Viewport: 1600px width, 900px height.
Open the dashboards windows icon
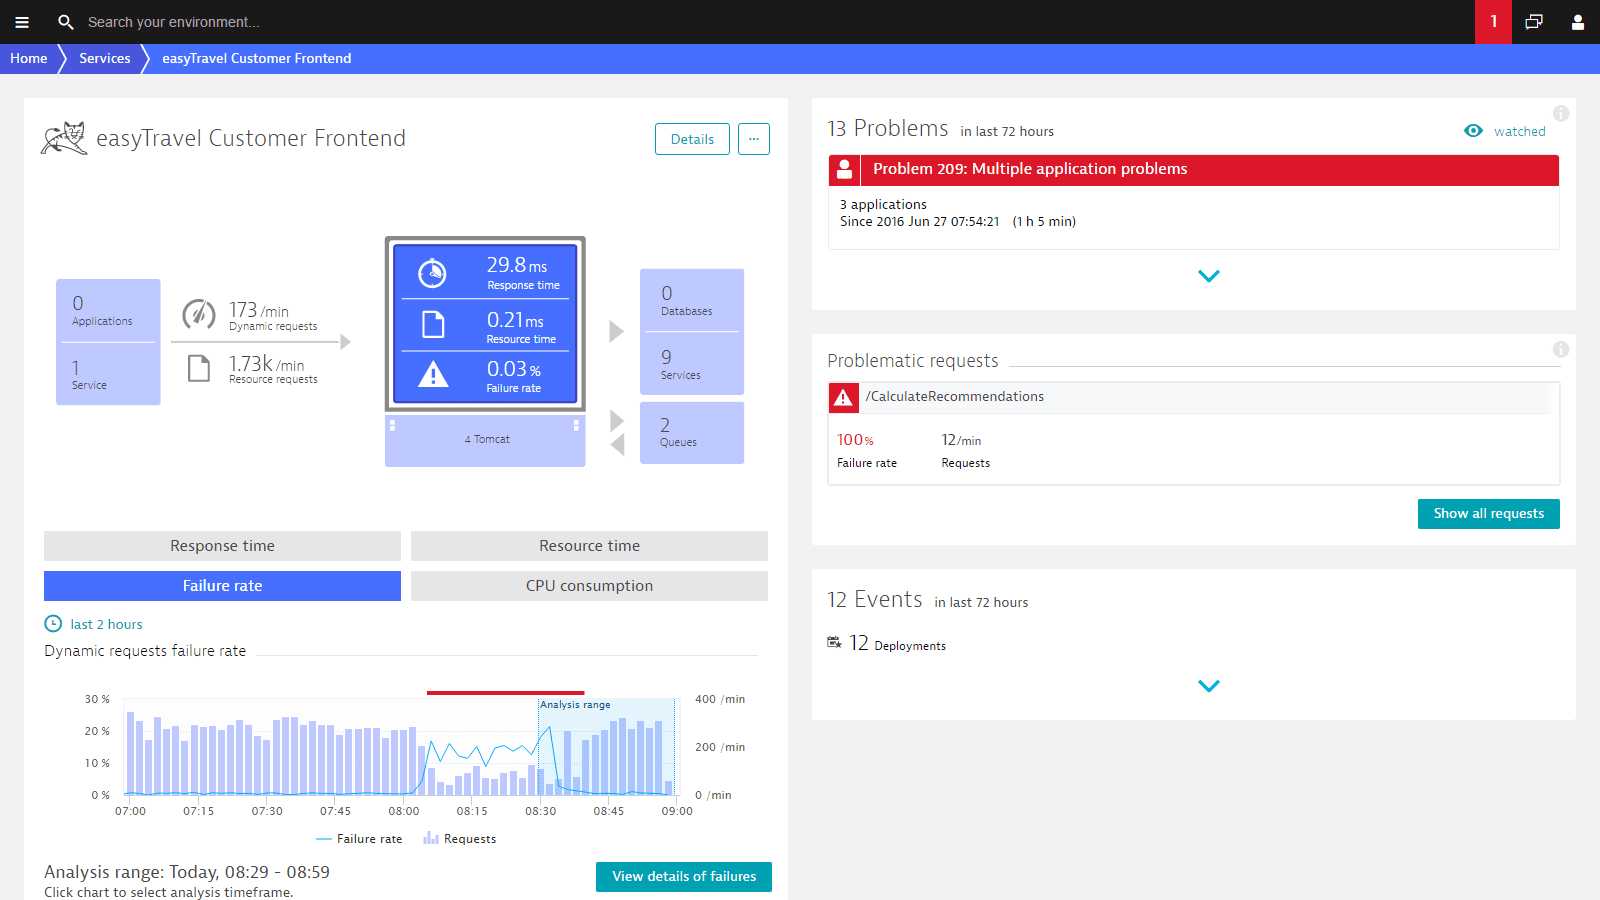(x=1534, y=22)
